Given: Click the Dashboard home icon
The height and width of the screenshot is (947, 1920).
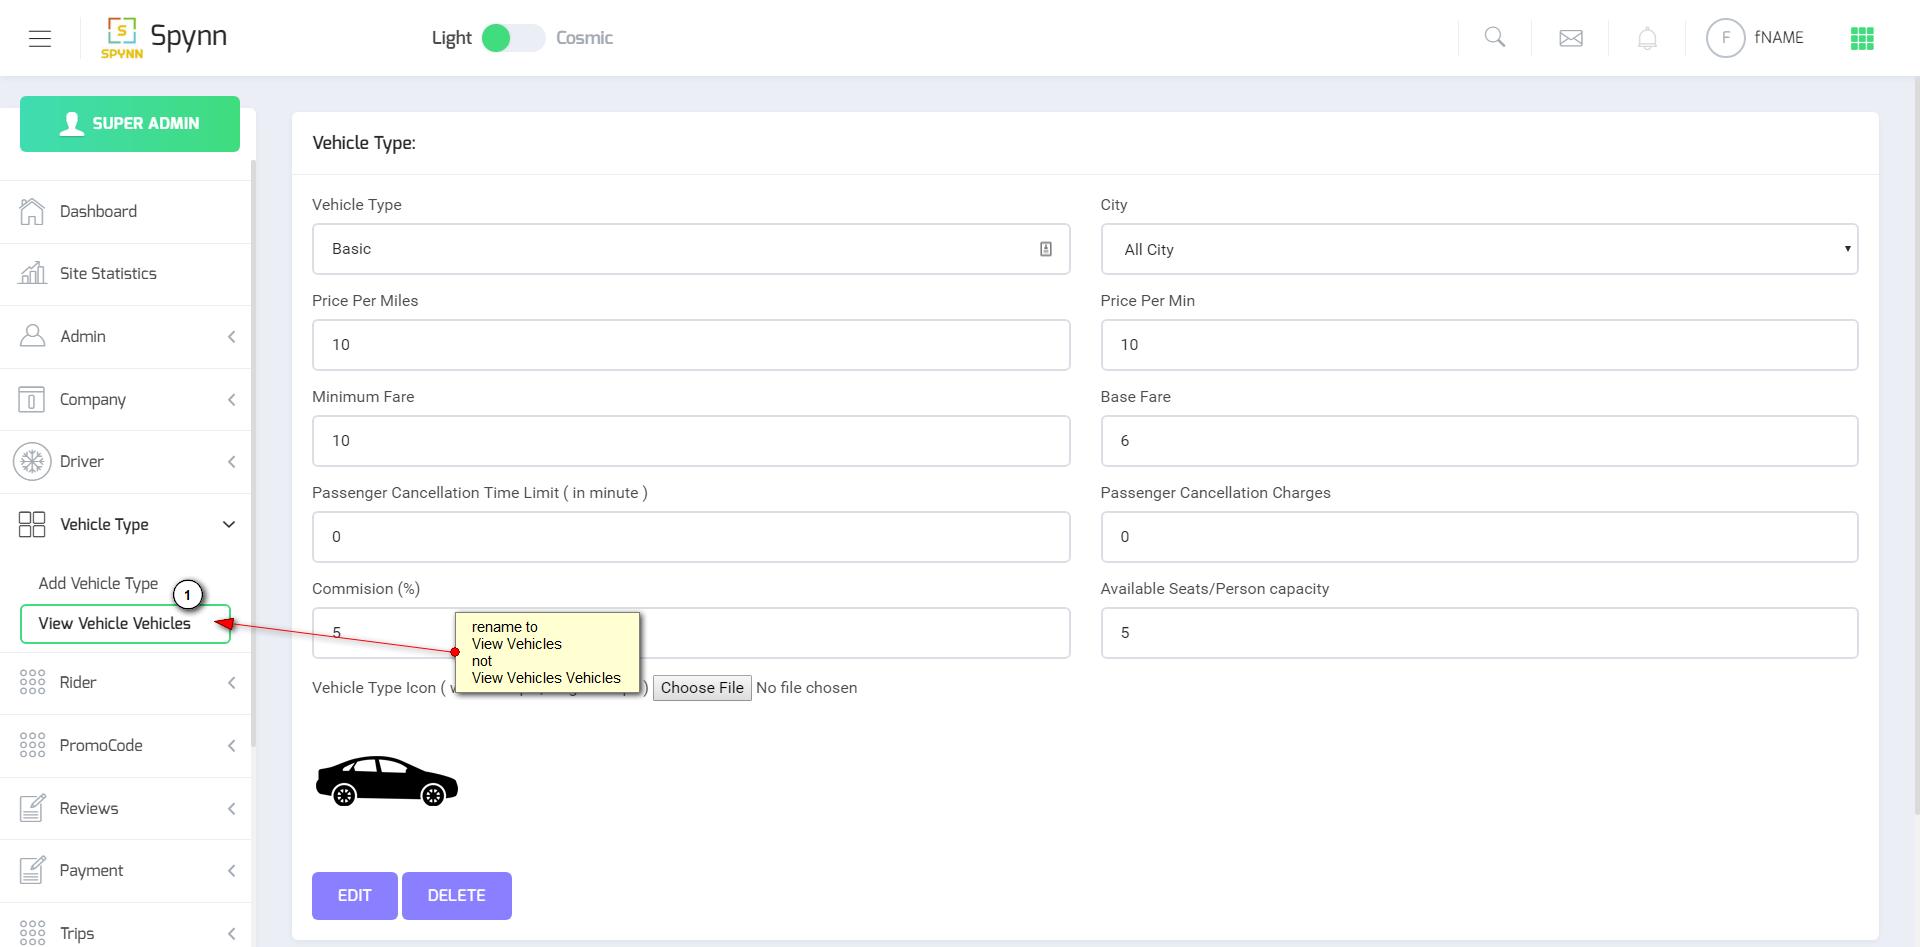Looking at the screenshot, I should 32,211.
